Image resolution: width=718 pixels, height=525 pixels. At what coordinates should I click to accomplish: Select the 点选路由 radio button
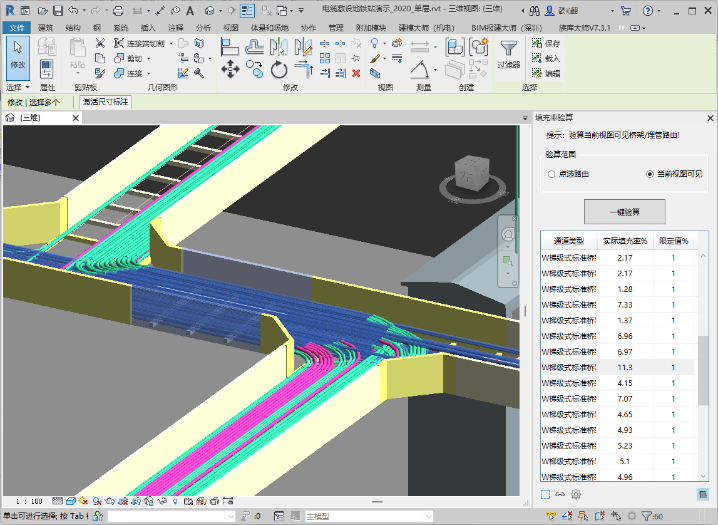[550, 174]
